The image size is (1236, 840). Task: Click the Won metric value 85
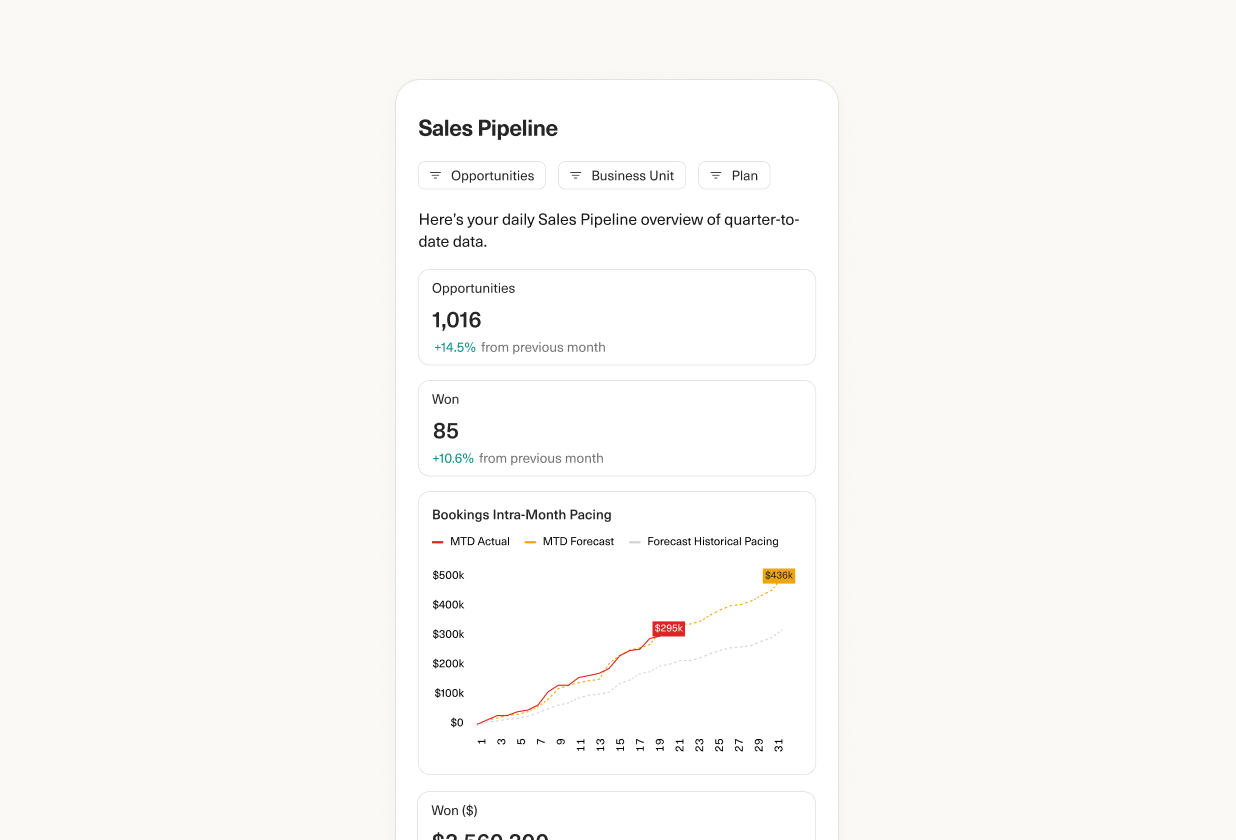(x=445, y=431)
